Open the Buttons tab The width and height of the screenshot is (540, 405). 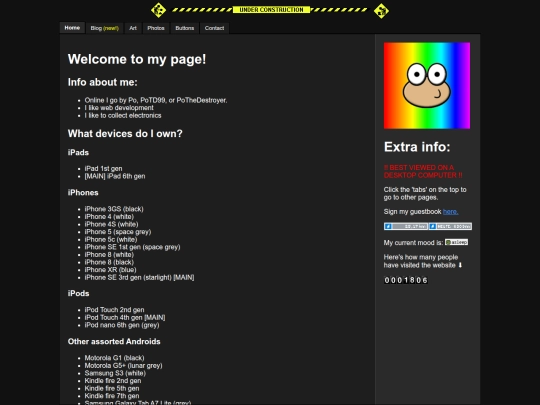coord(185,28)
